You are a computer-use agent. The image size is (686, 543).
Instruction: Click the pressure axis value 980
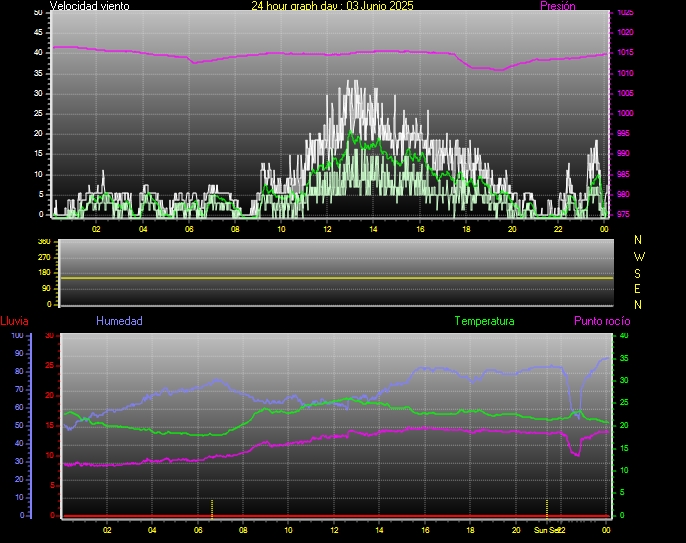pos(623,194)
